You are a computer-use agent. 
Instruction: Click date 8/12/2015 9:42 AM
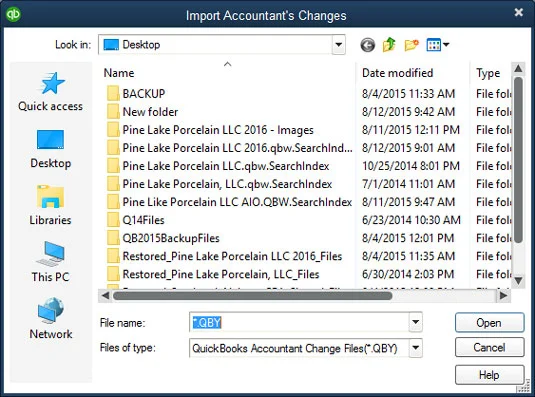click(408, 112)
